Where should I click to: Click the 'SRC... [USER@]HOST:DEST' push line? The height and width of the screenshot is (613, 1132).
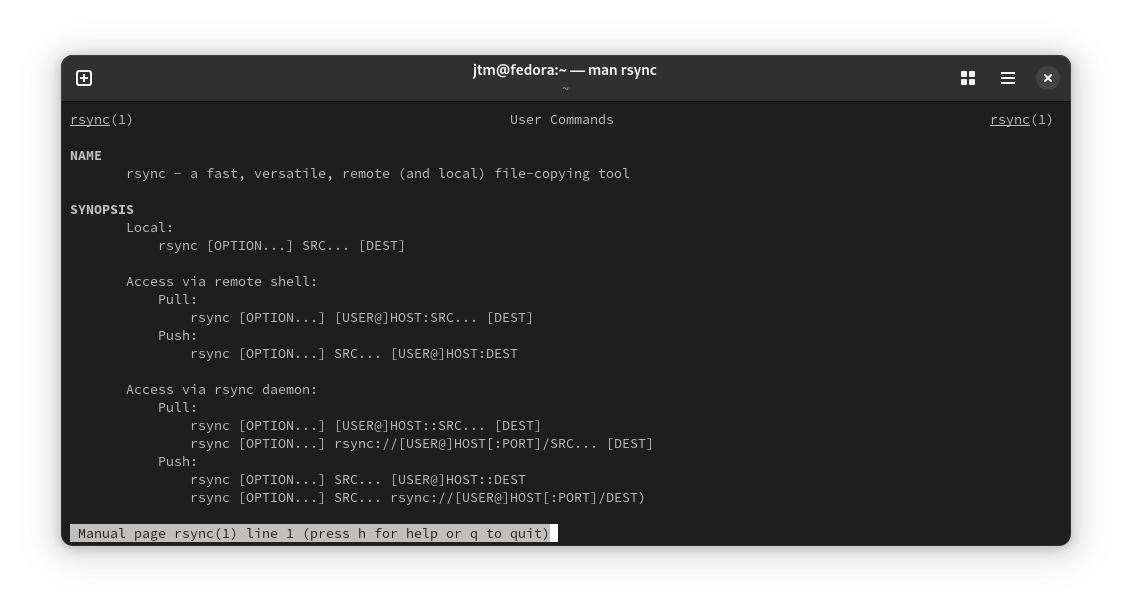(354, 354)
